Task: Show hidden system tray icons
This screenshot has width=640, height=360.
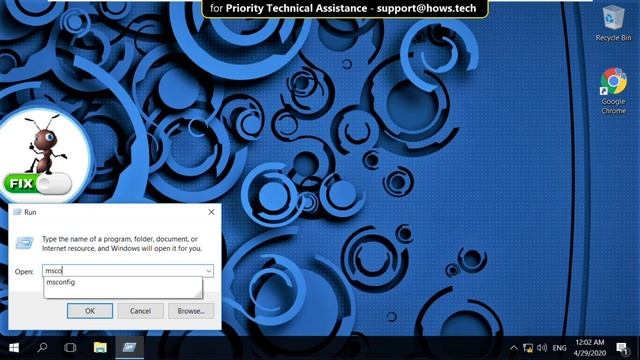Action: click(513, 348)
